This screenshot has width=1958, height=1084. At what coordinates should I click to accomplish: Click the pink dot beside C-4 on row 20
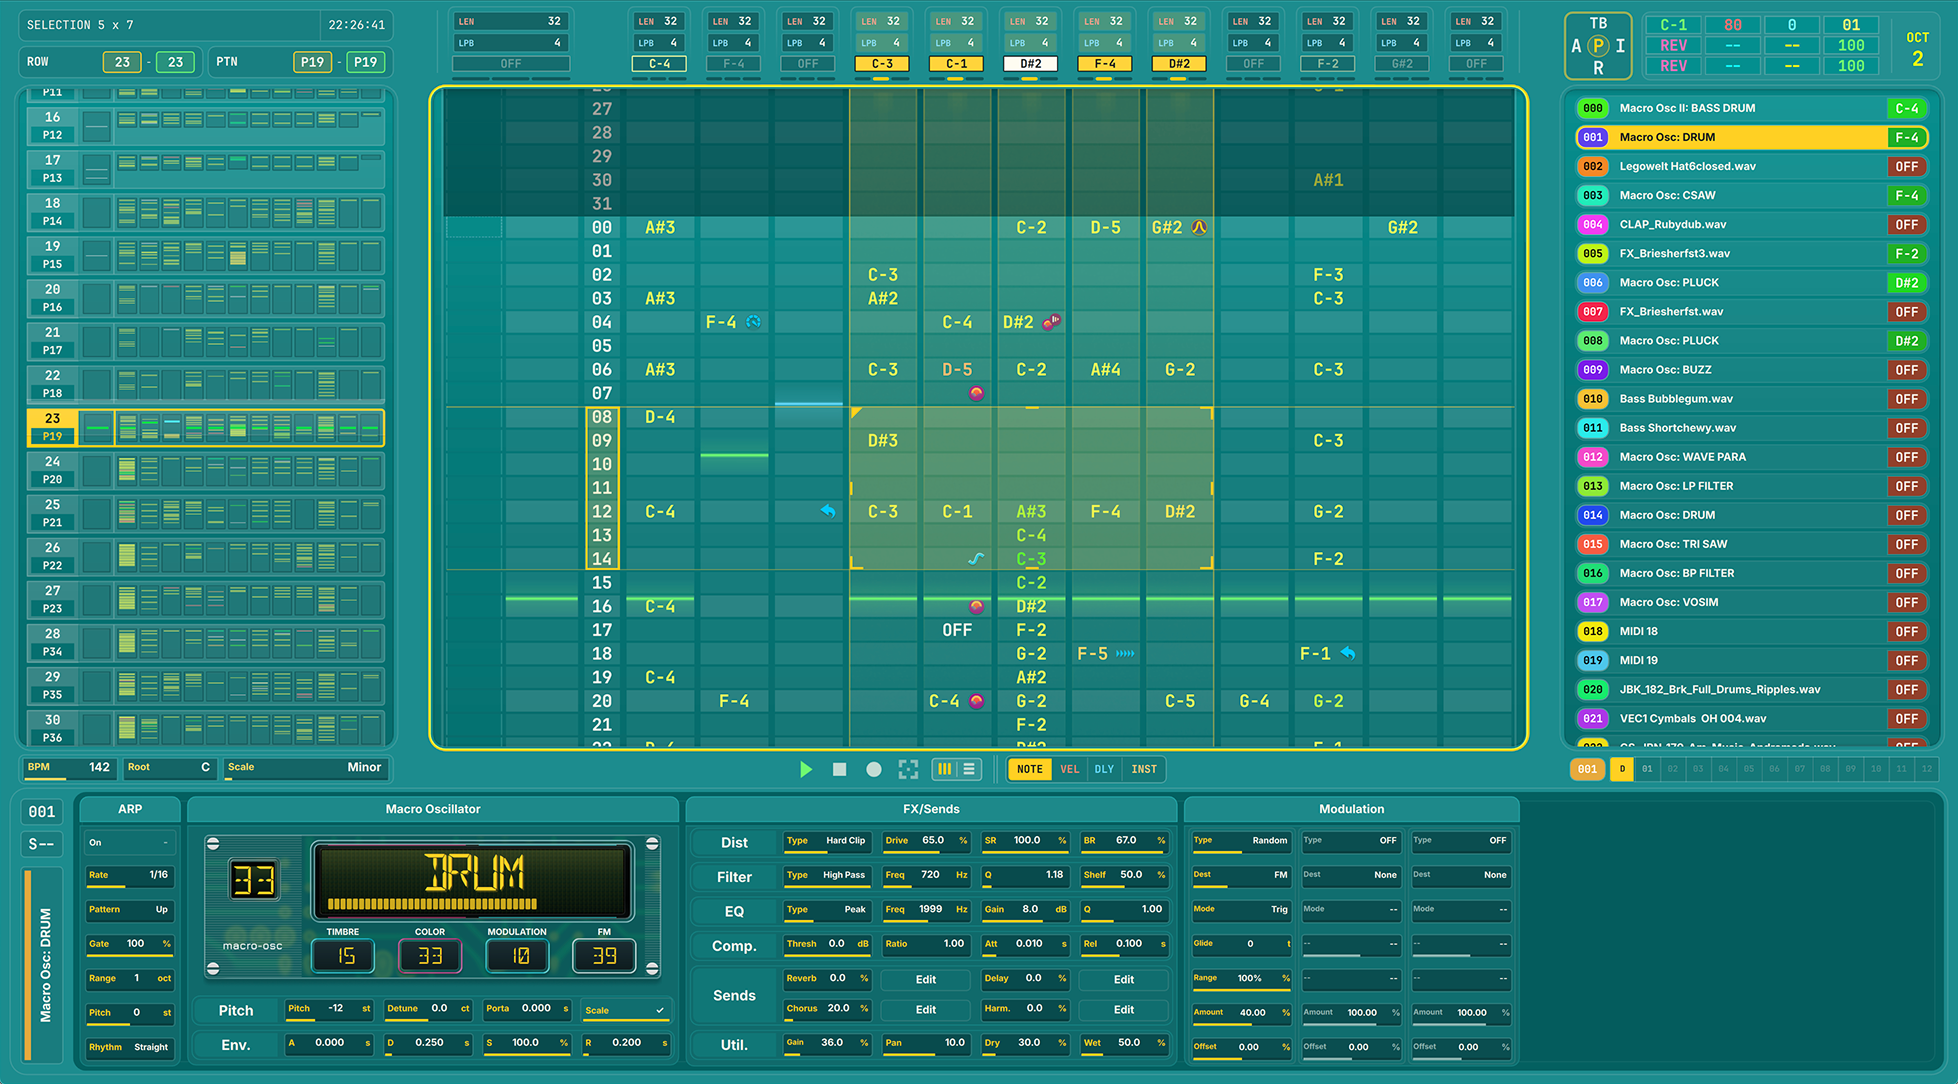pyautogui.click(x=976, y=701)
